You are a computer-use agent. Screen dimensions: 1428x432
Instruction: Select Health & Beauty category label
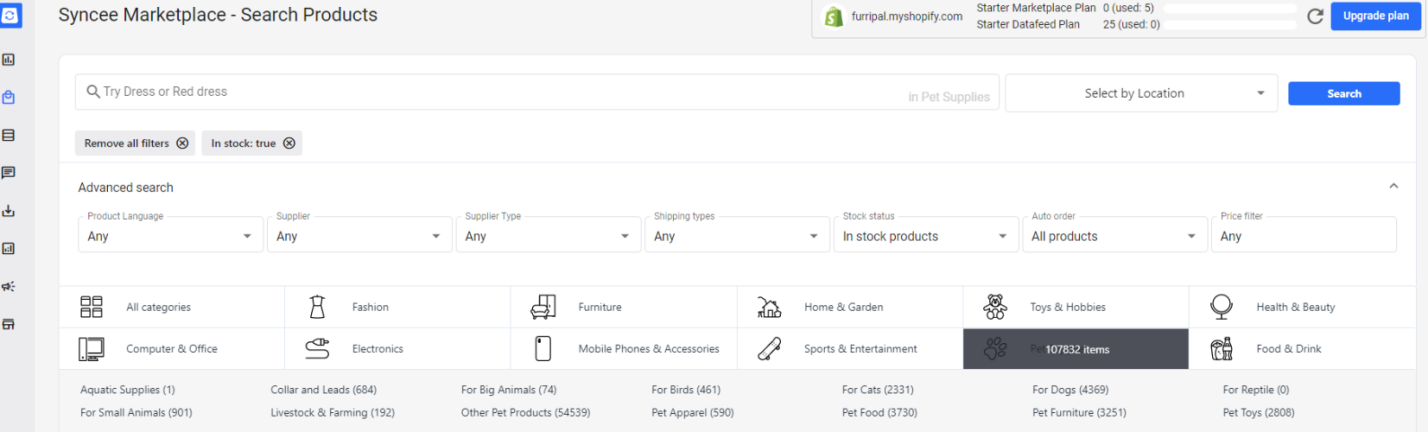tap(1296, 307)
